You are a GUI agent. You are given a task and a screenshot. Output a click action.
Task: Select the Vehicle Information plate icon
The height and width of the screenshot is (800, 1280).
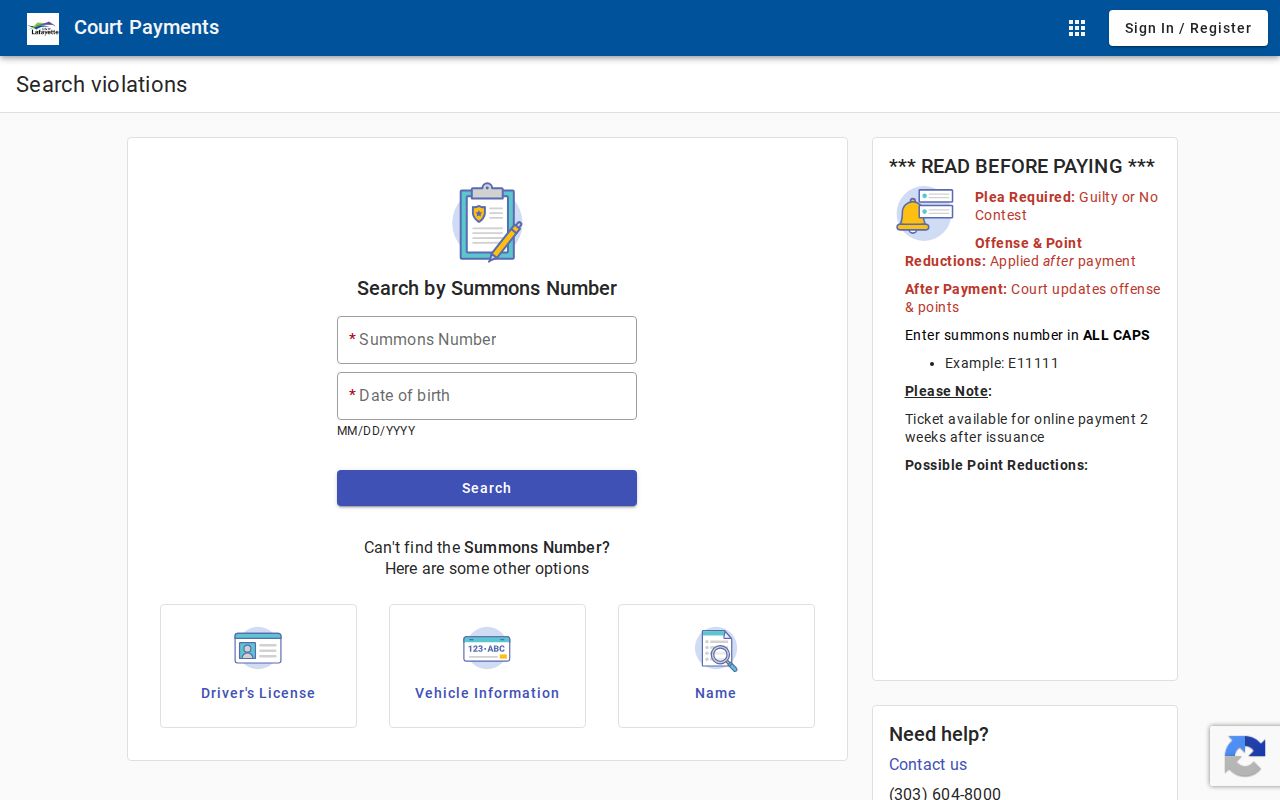(x=487, y=648)
